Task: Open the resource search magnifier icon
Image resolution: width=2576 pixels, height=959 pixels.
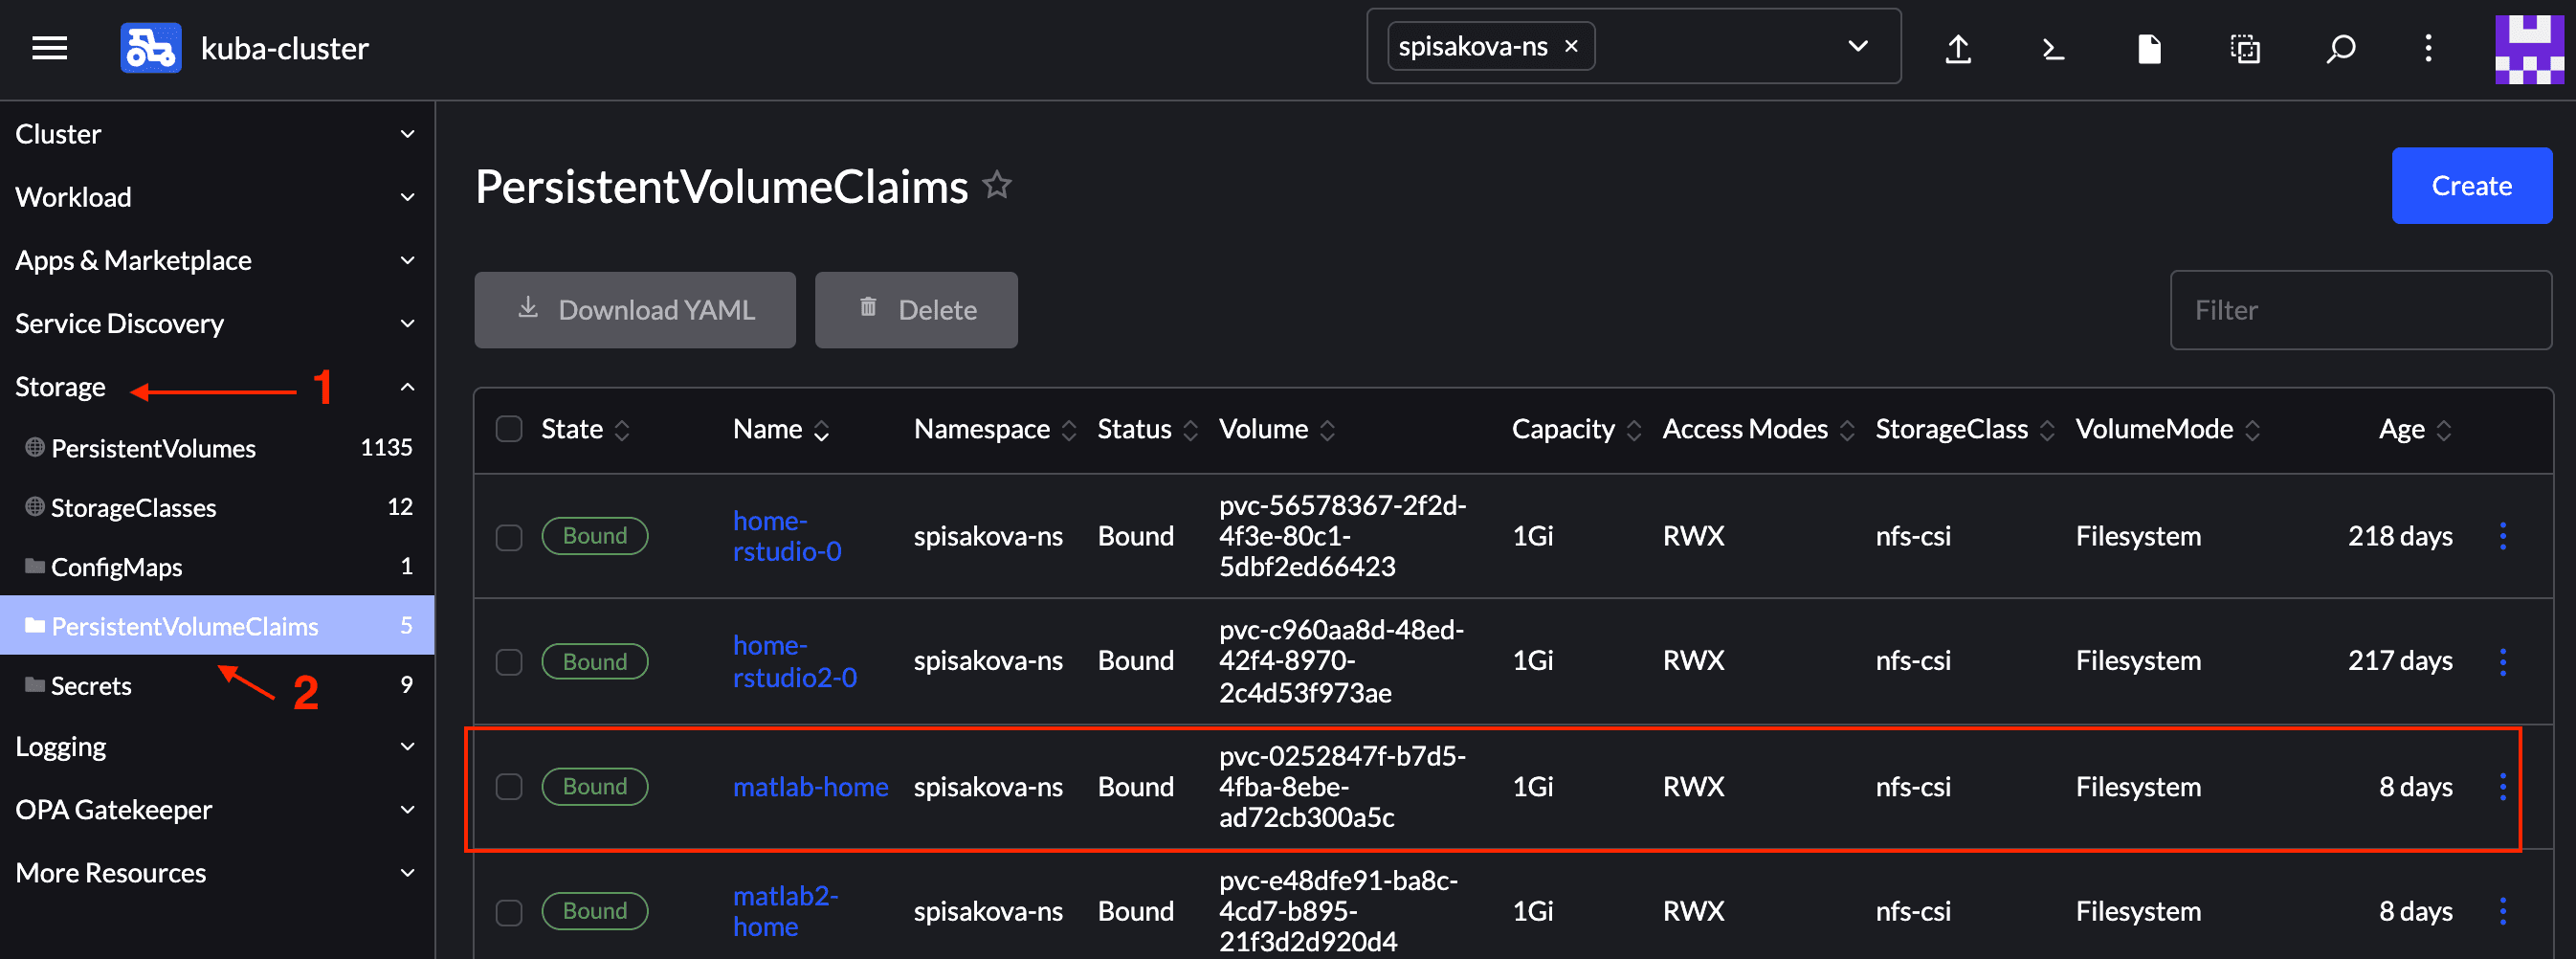Action: [x=2340, y=48]
